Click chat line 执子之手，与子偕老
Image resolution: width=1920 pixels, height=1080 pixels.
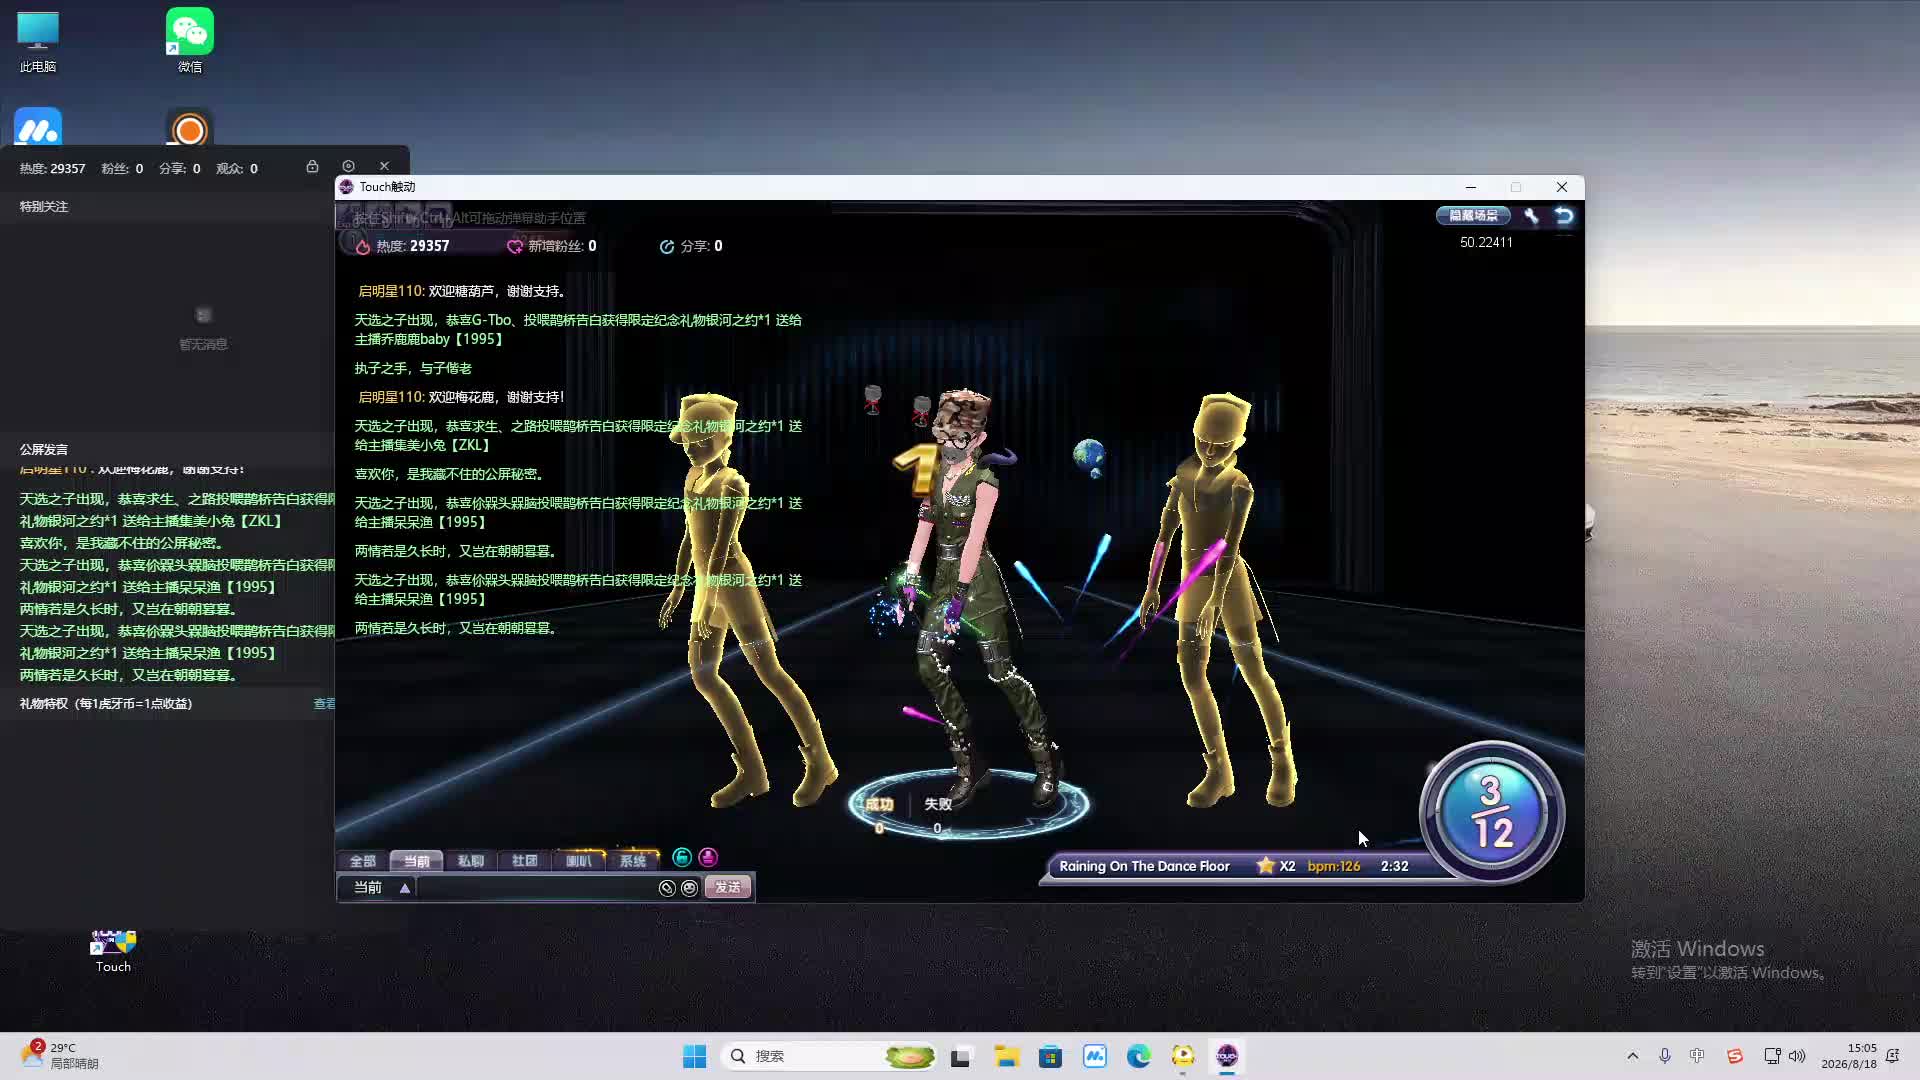(413, 368)
